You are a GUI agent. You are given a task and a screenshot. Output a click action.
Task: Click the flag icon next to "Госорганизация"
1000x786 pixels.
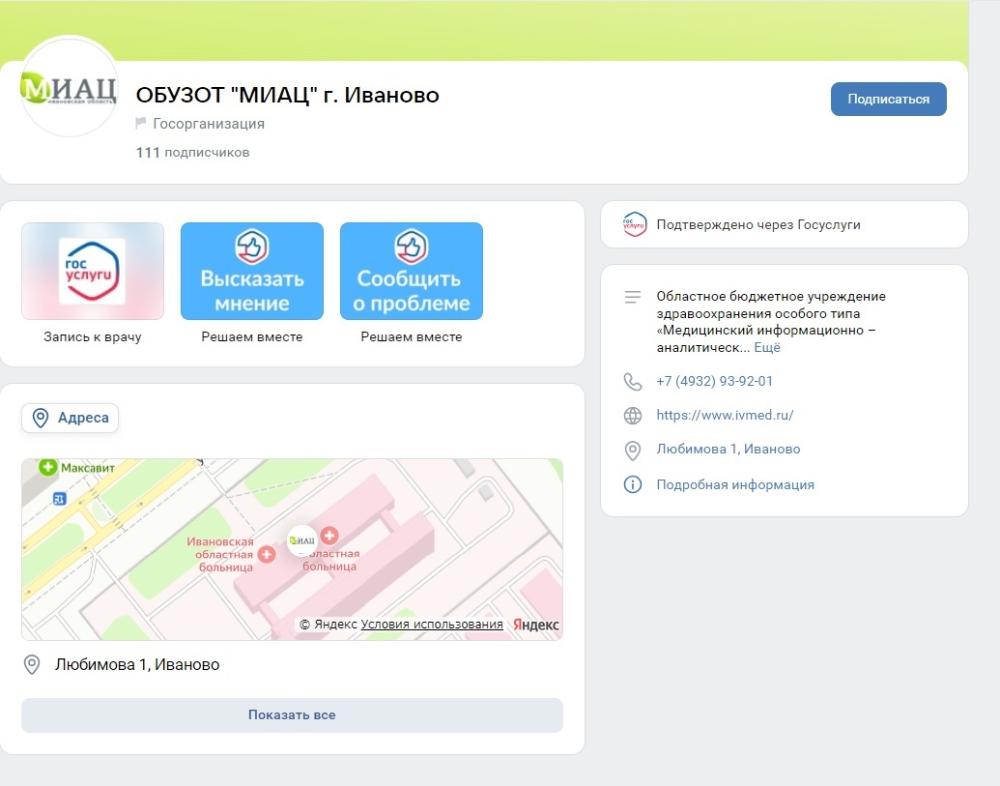click(139, 123)
